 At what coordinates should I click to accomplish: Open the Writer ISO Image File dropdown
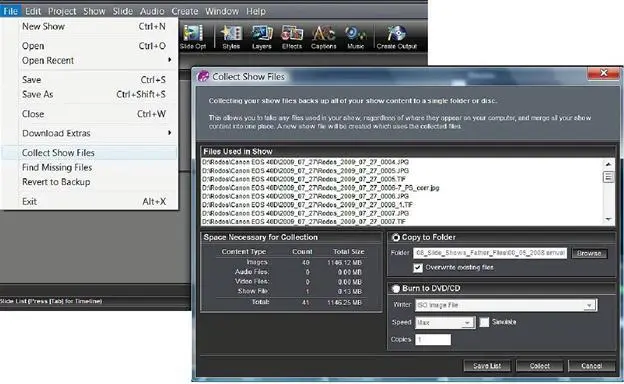(506, 305)
